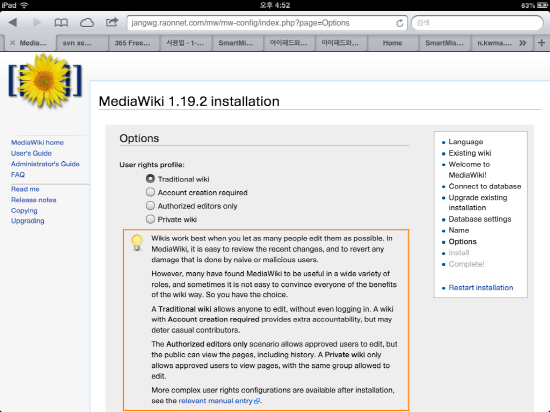
Task: Open iCloud tabs cloud icon
Action: [x=87, y=23]
